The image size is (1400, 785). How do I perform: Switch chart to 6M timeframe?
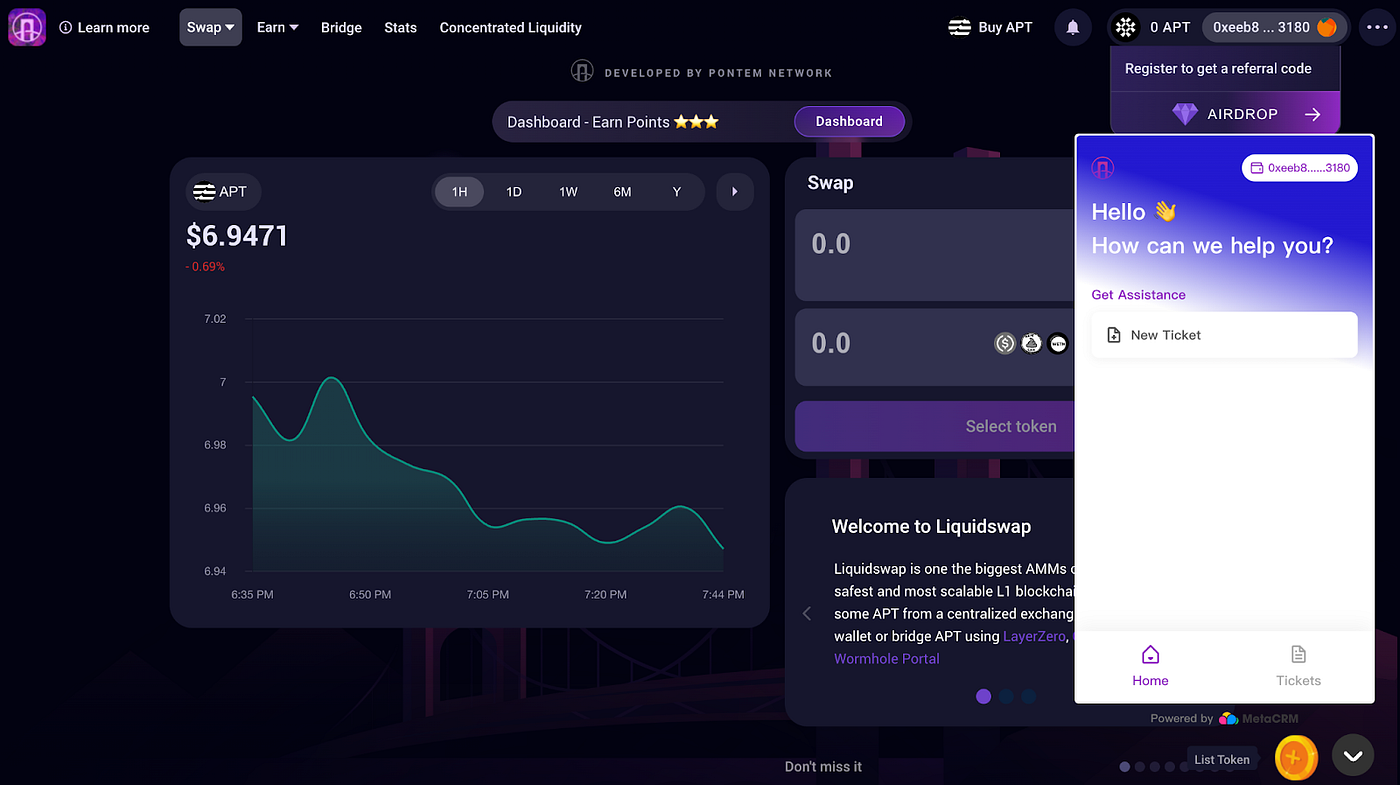(x=622, y=191)
